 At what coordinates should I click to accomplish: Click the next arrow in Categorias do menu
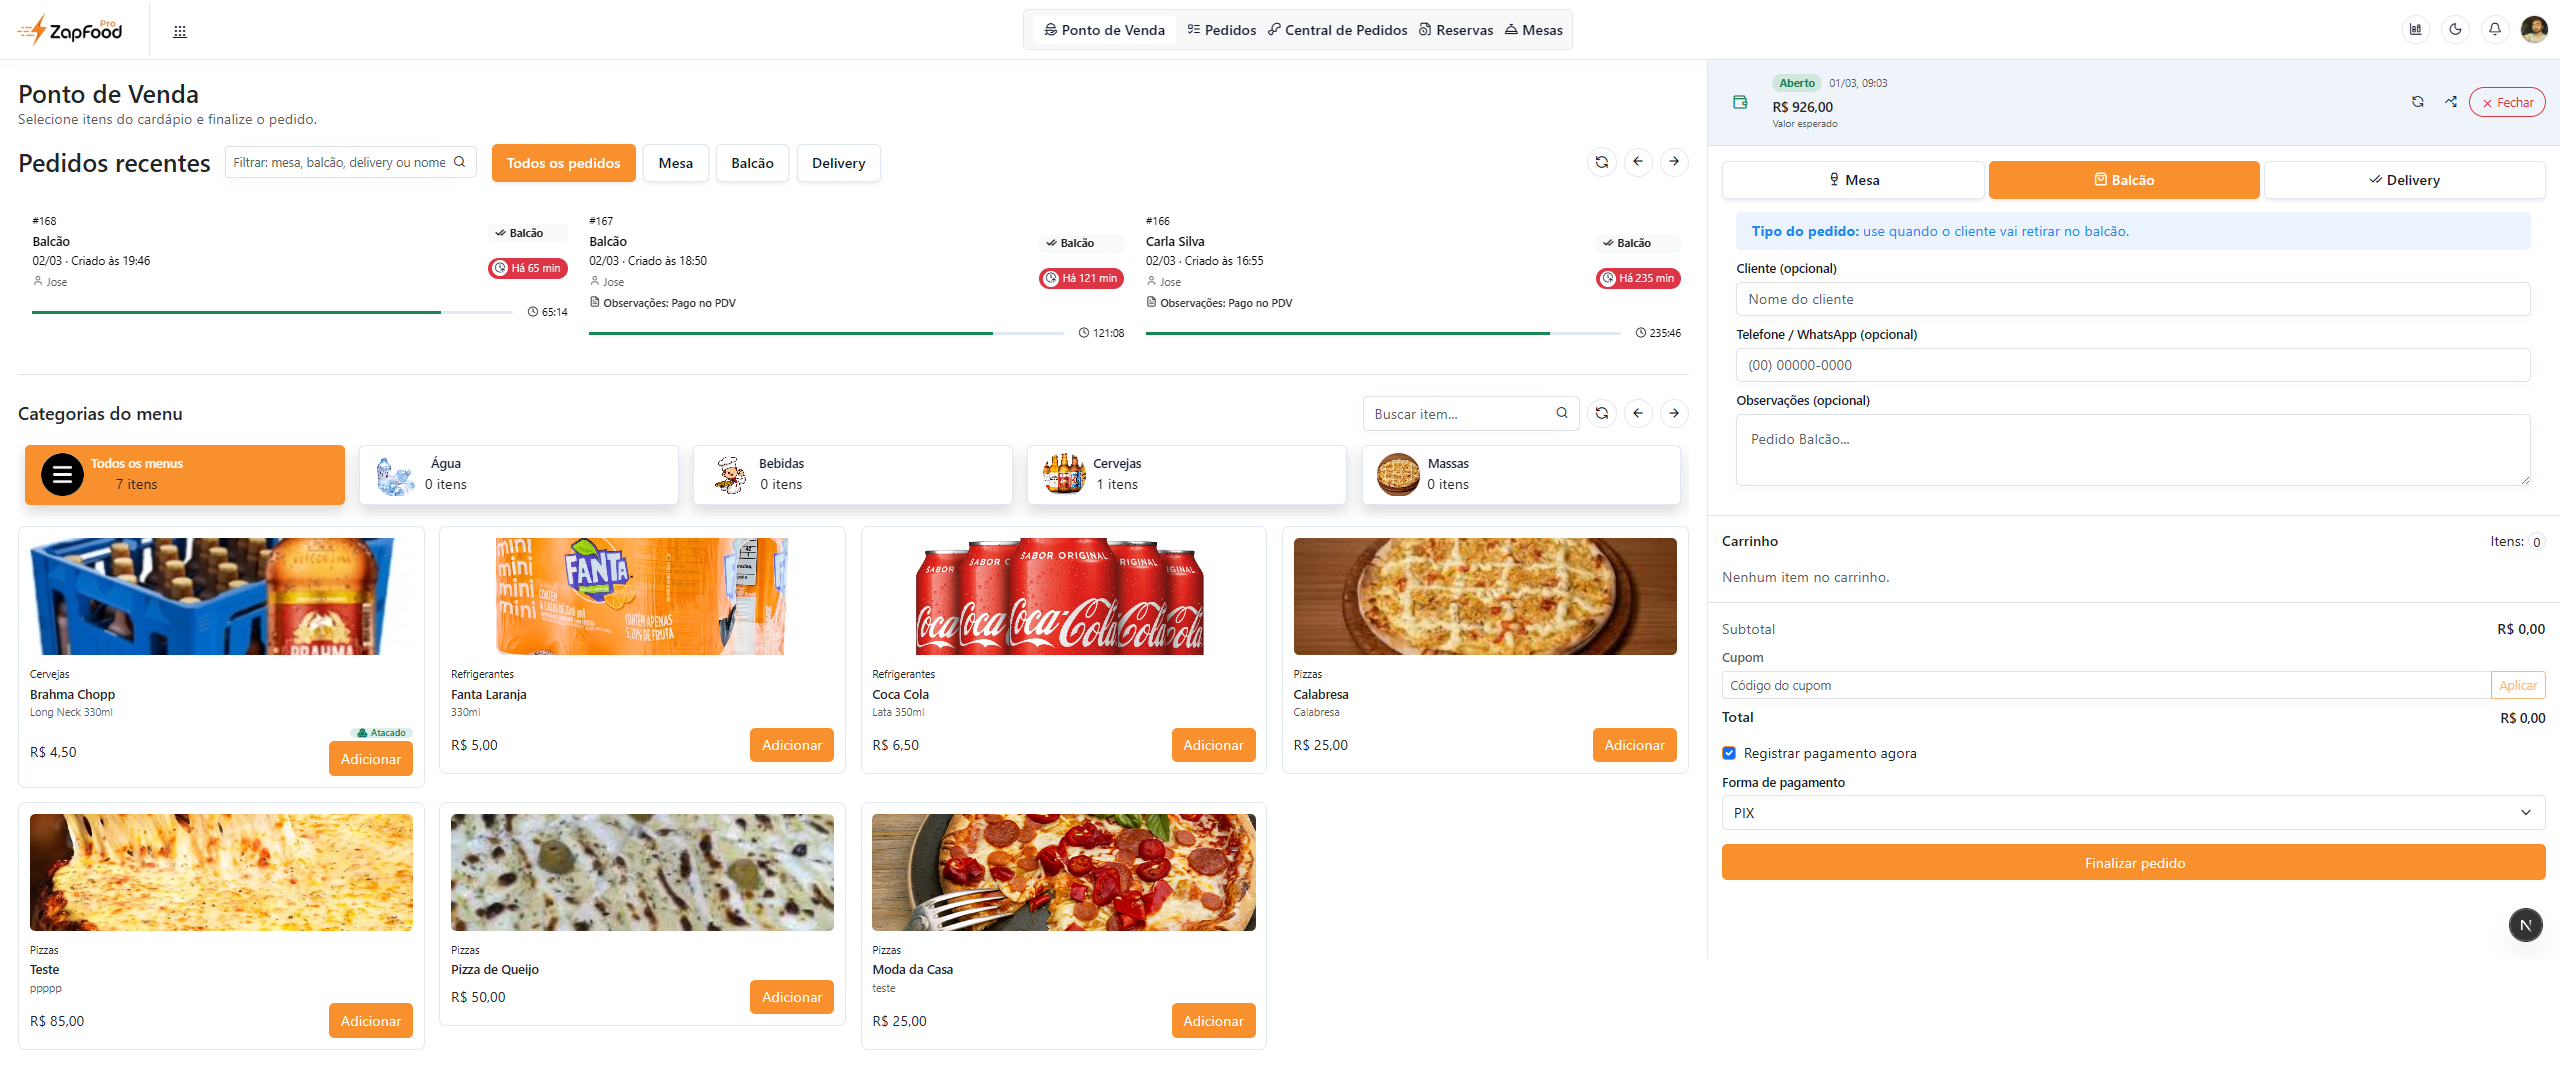click(1673, 412)
